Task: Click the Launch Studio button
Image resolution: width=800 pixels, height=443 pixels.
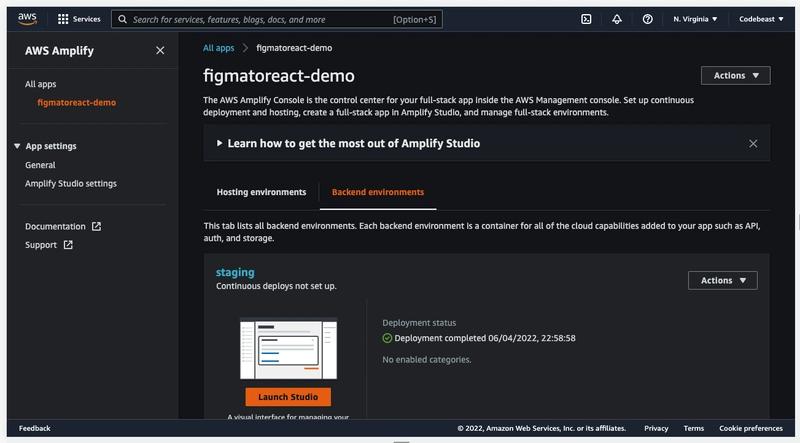Action: [x=288, y=397]
